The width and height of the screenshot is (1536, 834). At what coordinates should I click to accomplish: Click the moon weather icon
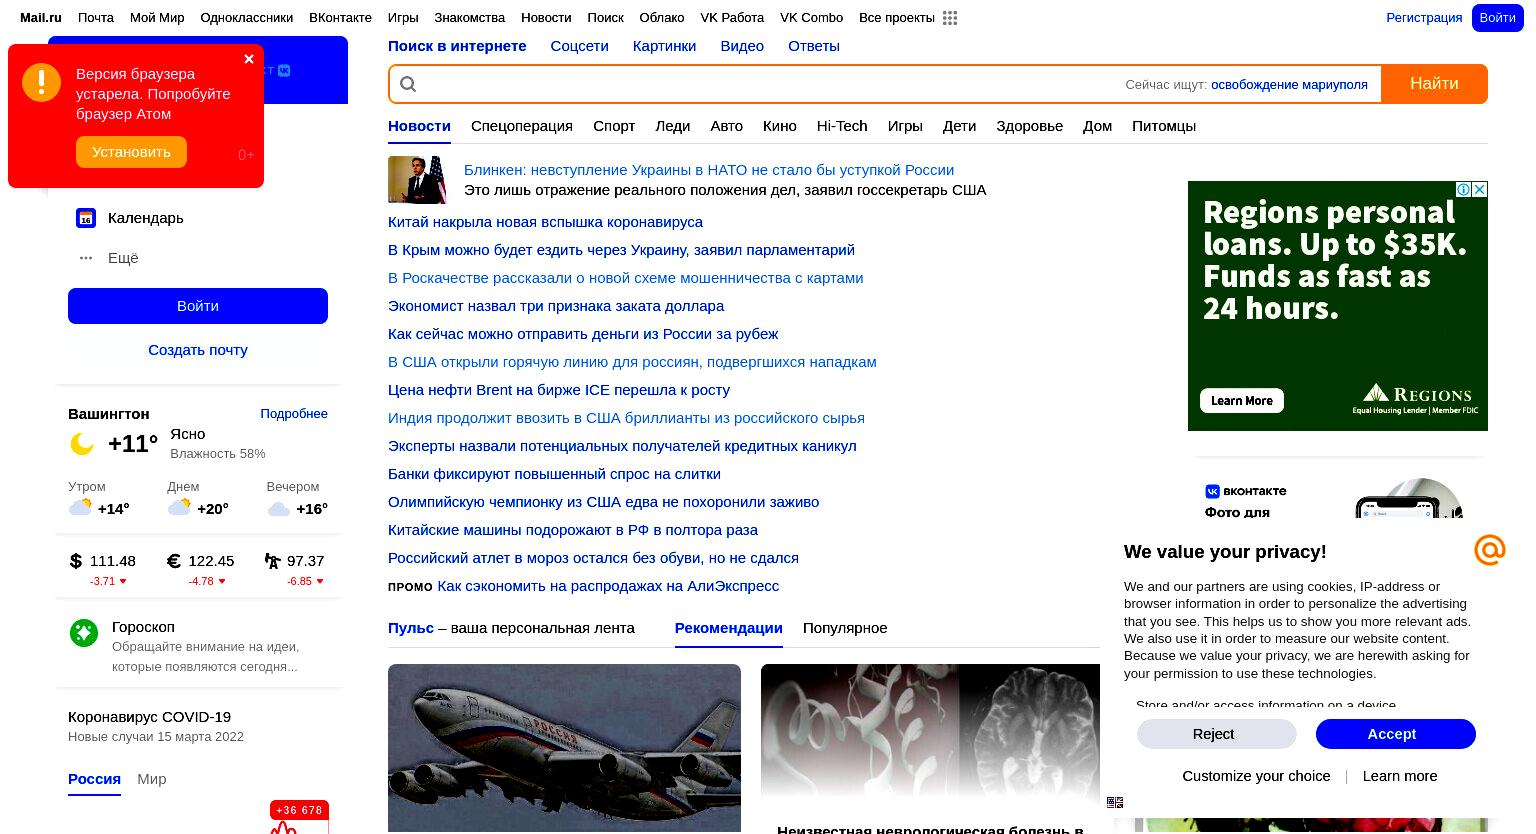82,444
